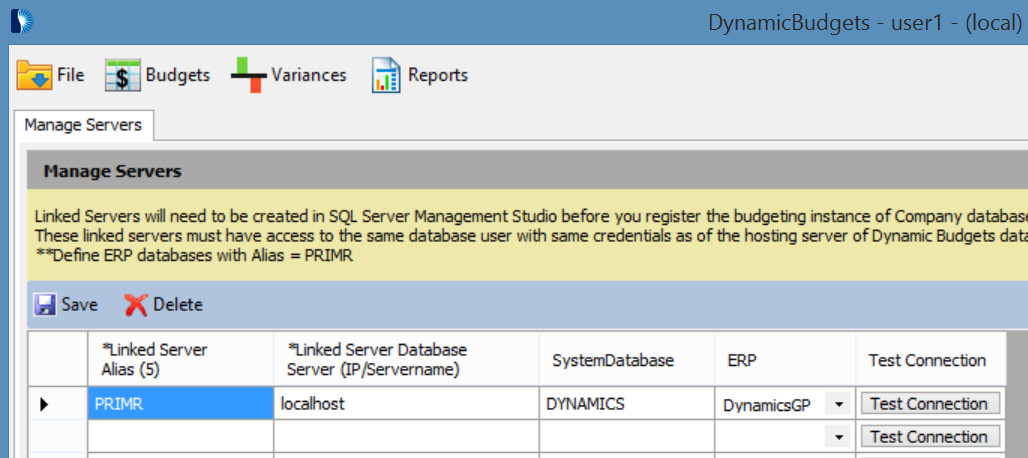1028x458 pixels.
Task: Click the empty database server cell in second row
Action: click(406, 436)
